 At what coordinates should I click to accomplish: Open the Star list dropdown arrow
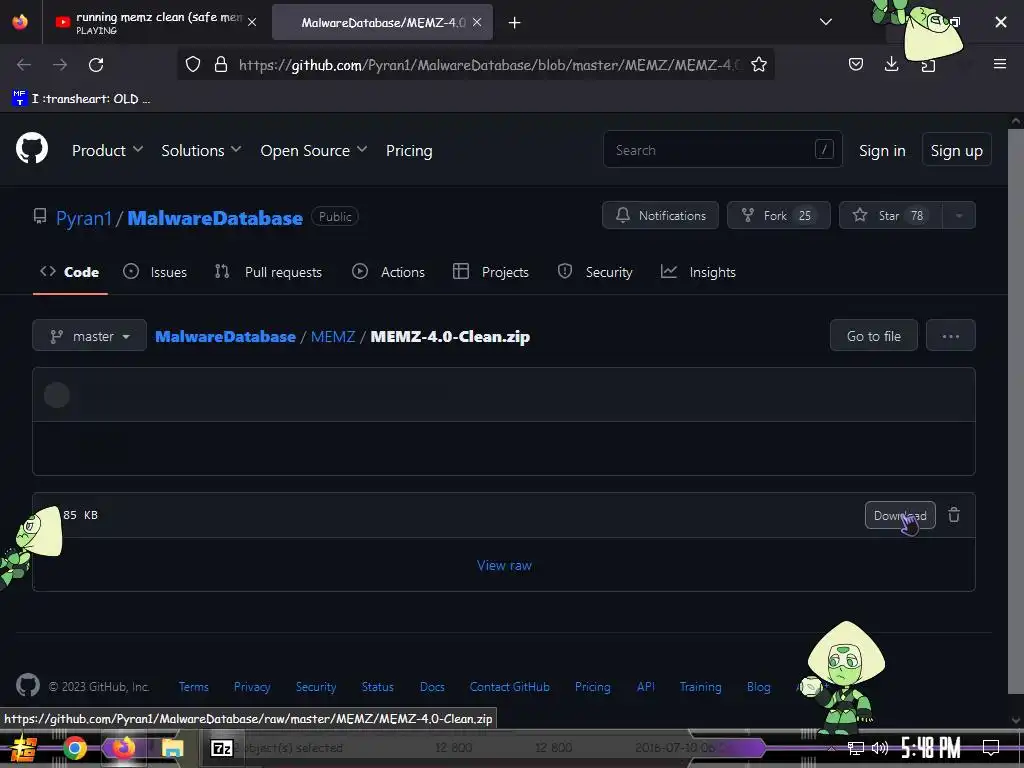click(959, 216)
